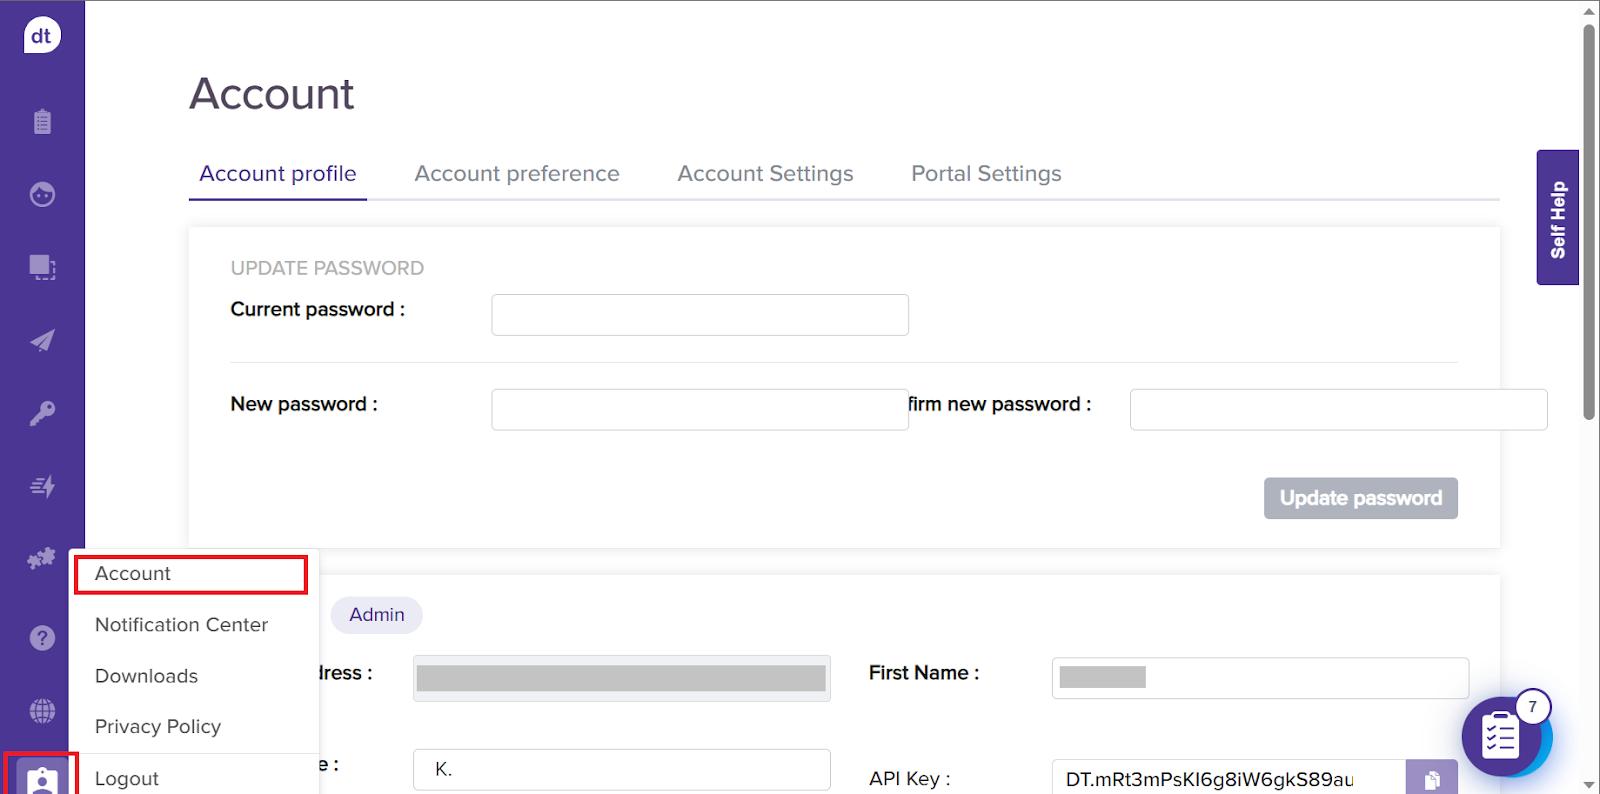Open the key icon in sidebar
The height and width of the screenshot is (794, 1600).
[42, 413]
